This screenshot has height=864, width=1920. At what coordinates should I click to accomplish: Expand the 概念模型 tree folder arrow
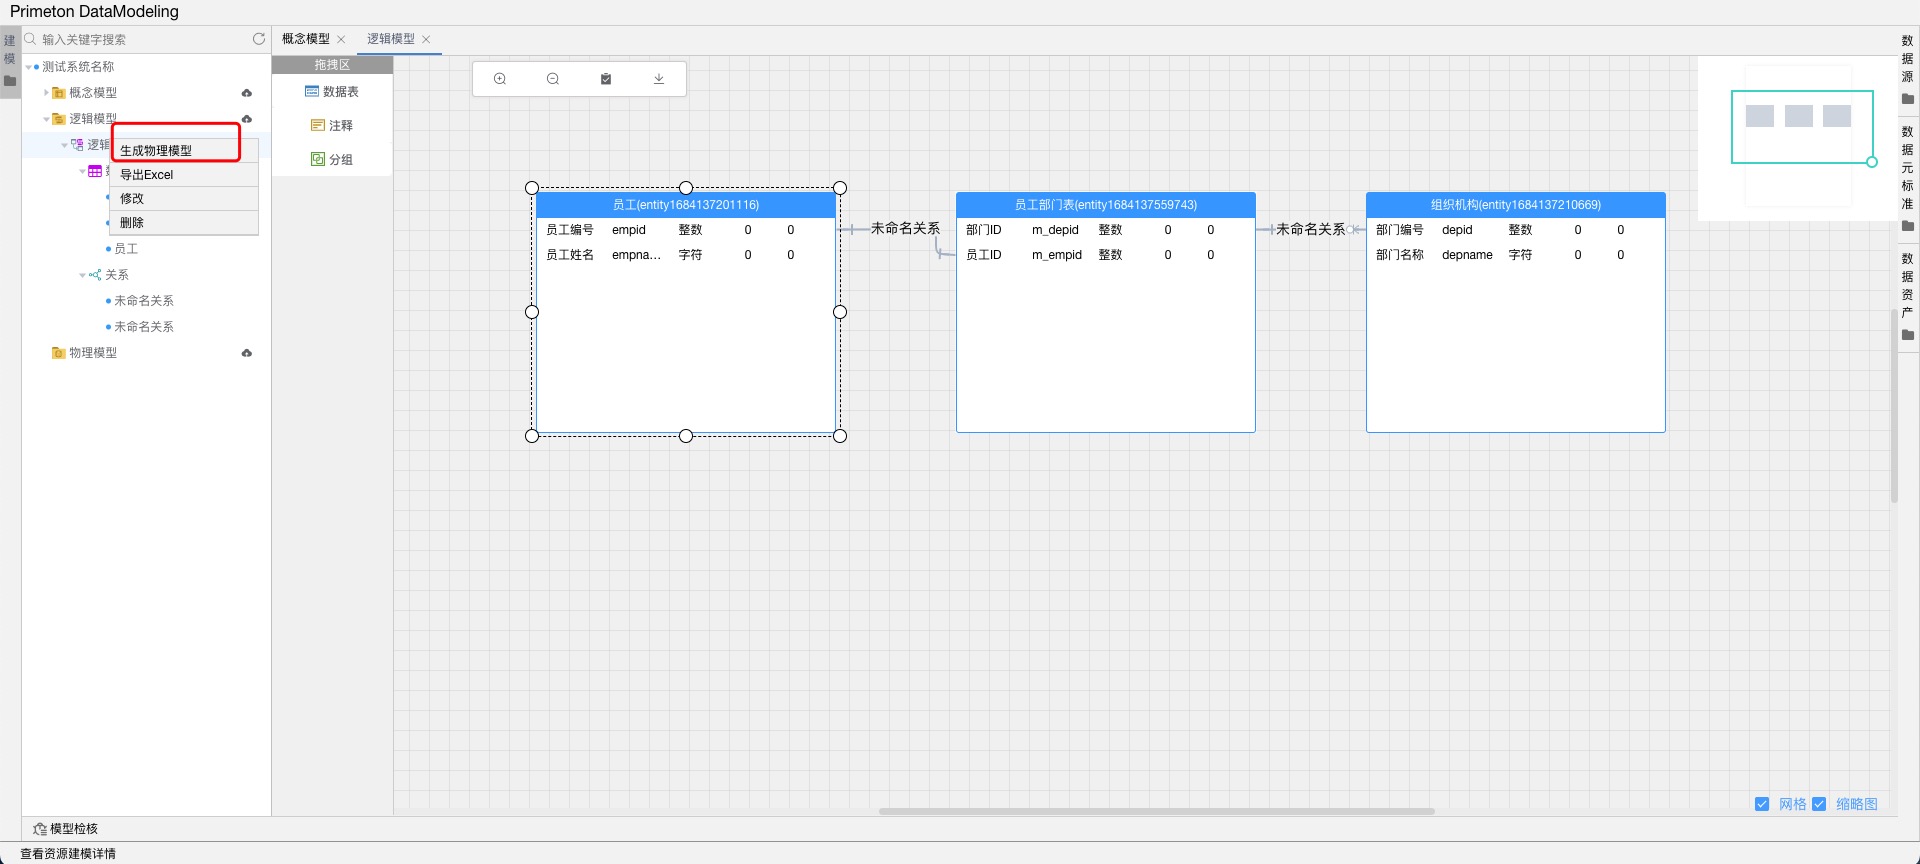click(x=46, y=93)
